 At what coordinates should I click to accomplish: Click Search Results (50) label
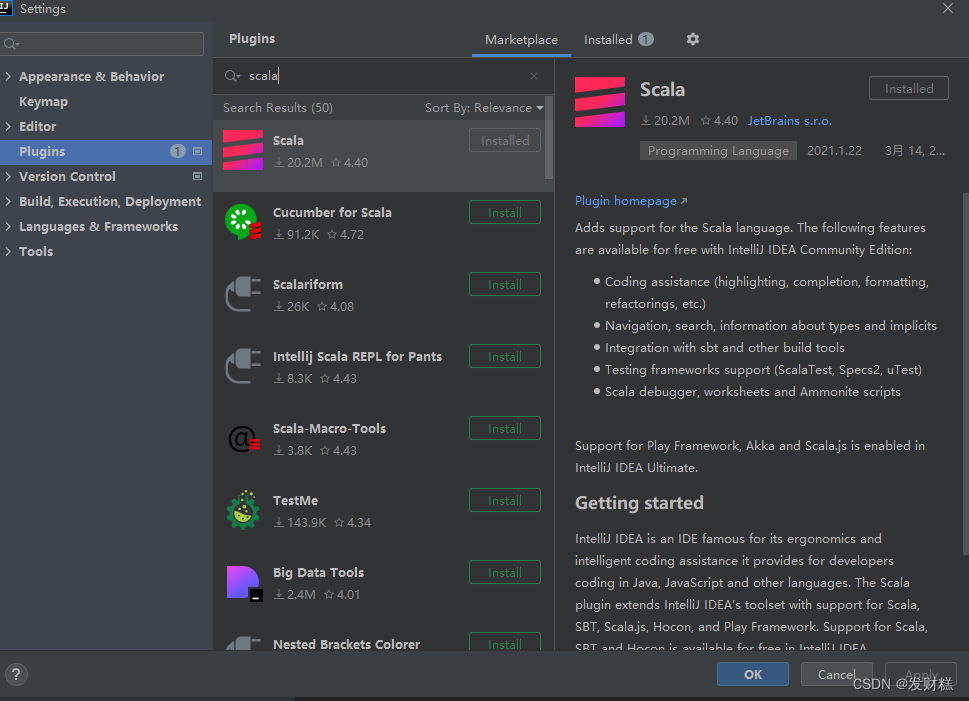click(277, 108)
